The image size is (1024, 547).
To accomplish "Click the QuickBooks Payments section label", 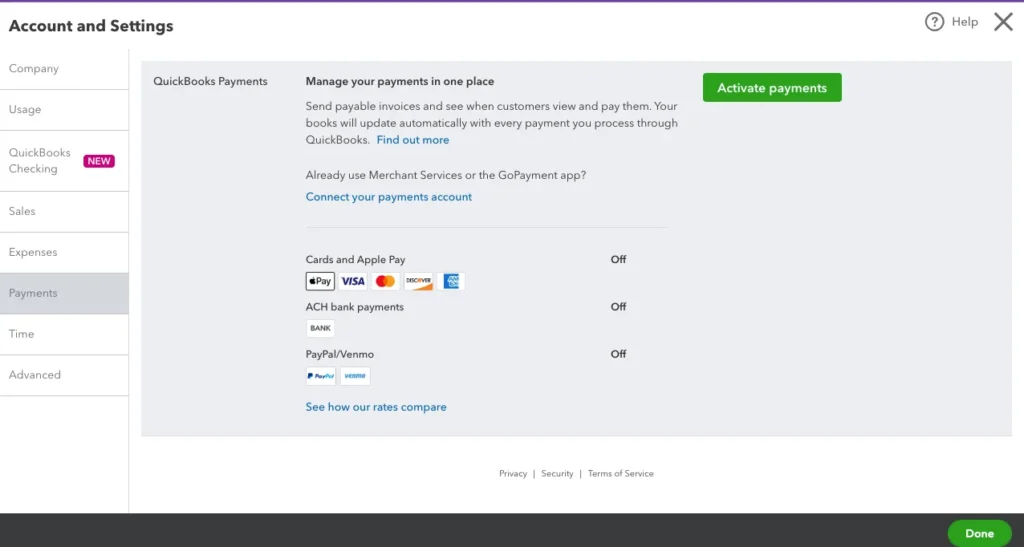I will point(210,81).
